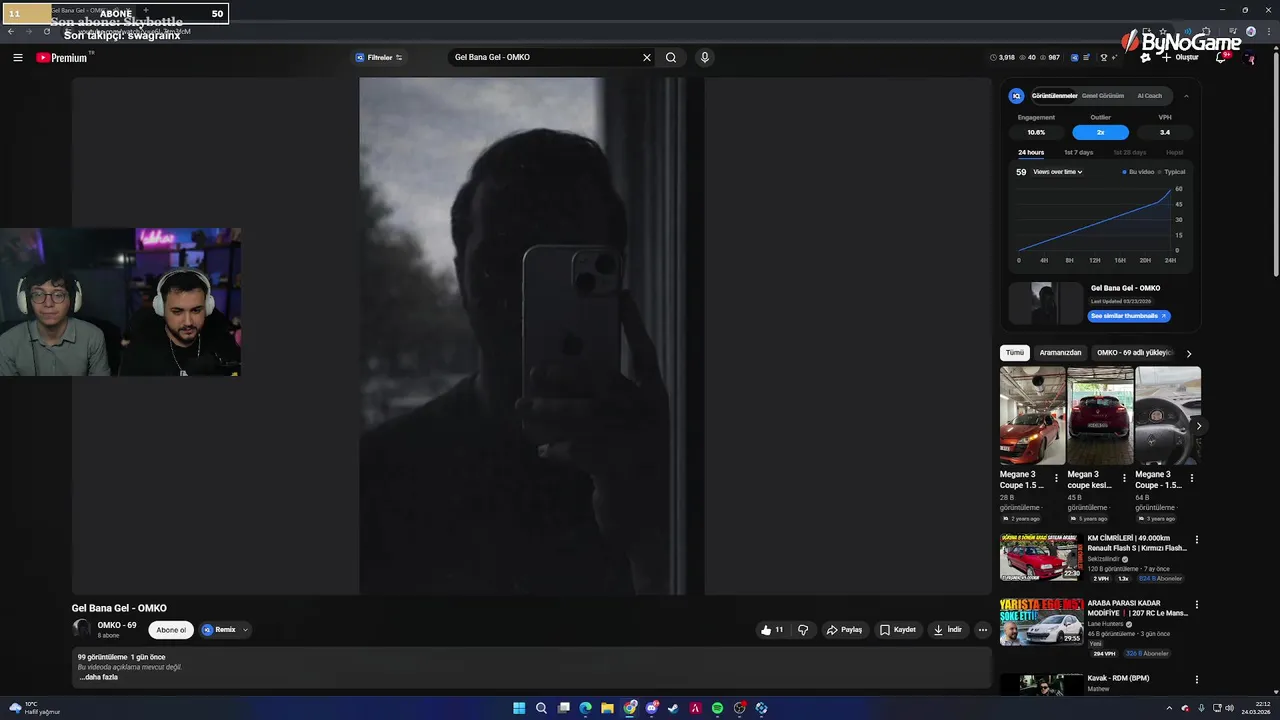The width and height of the screenshot is (1280, 720).
Task: Click the Paylaş share button
Action: click(844, 630)
